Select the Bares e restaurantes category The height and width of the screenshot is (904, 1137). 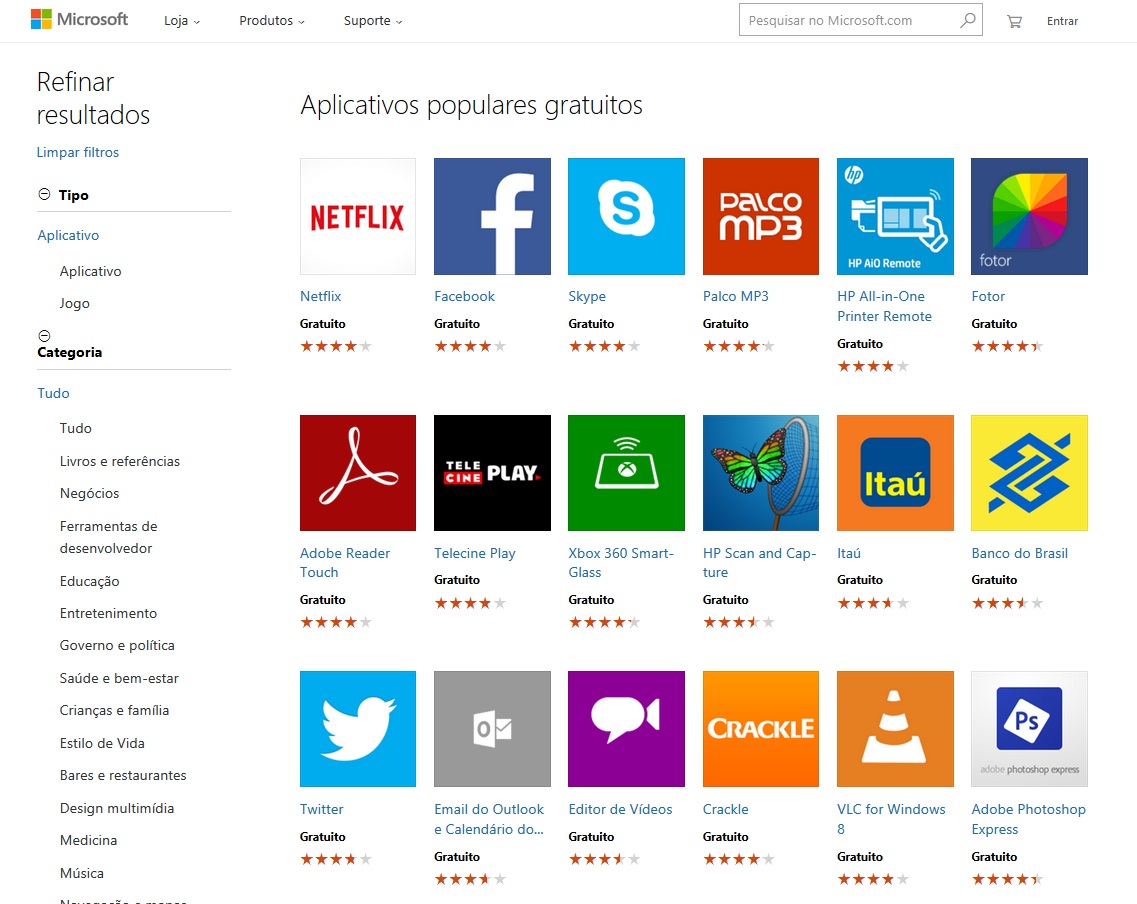[x=123, y=775]
